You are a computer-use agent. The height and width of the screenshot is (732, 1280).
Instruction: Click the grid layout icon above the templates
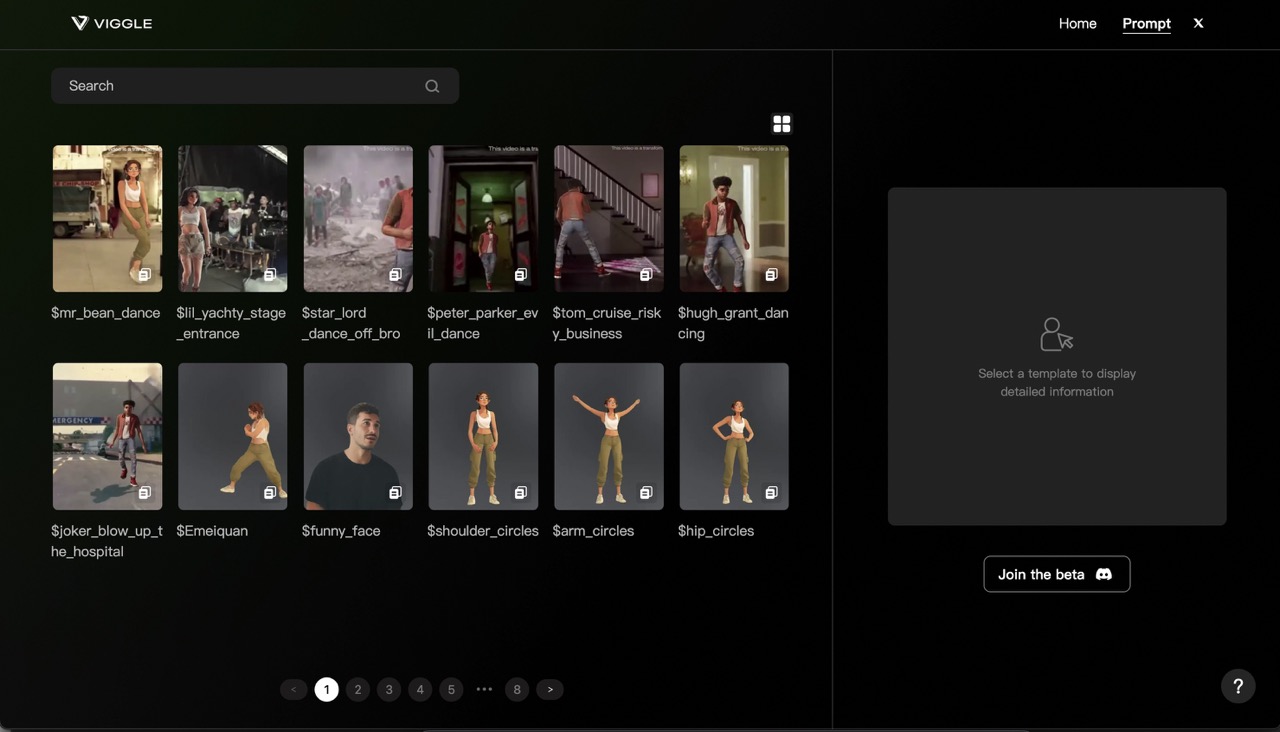781,123
